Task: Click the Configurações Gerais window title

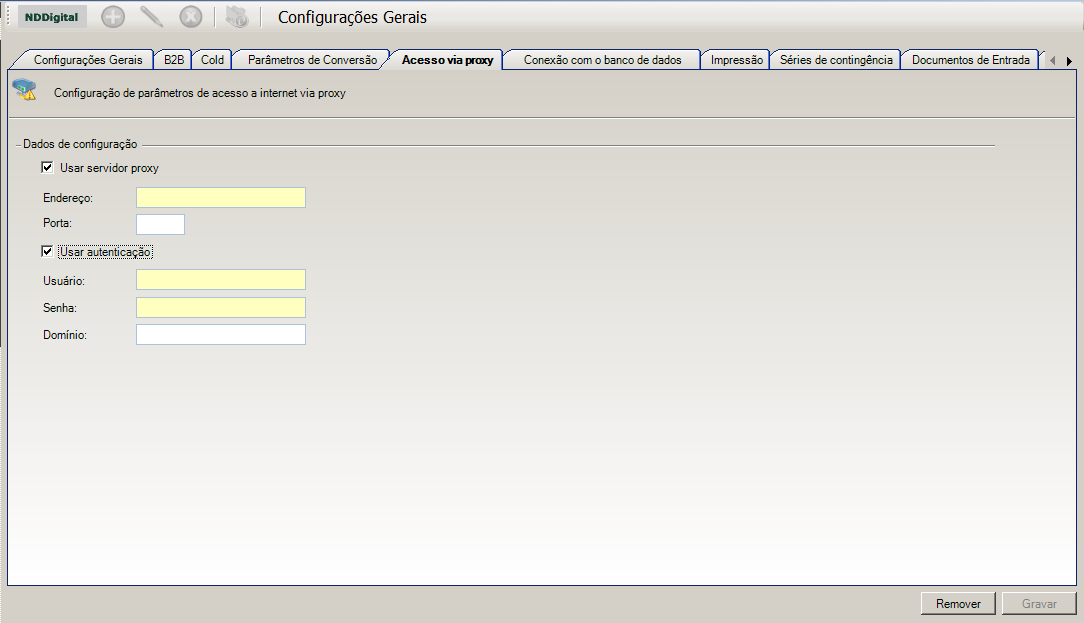Action: click(x=352, y=17)
